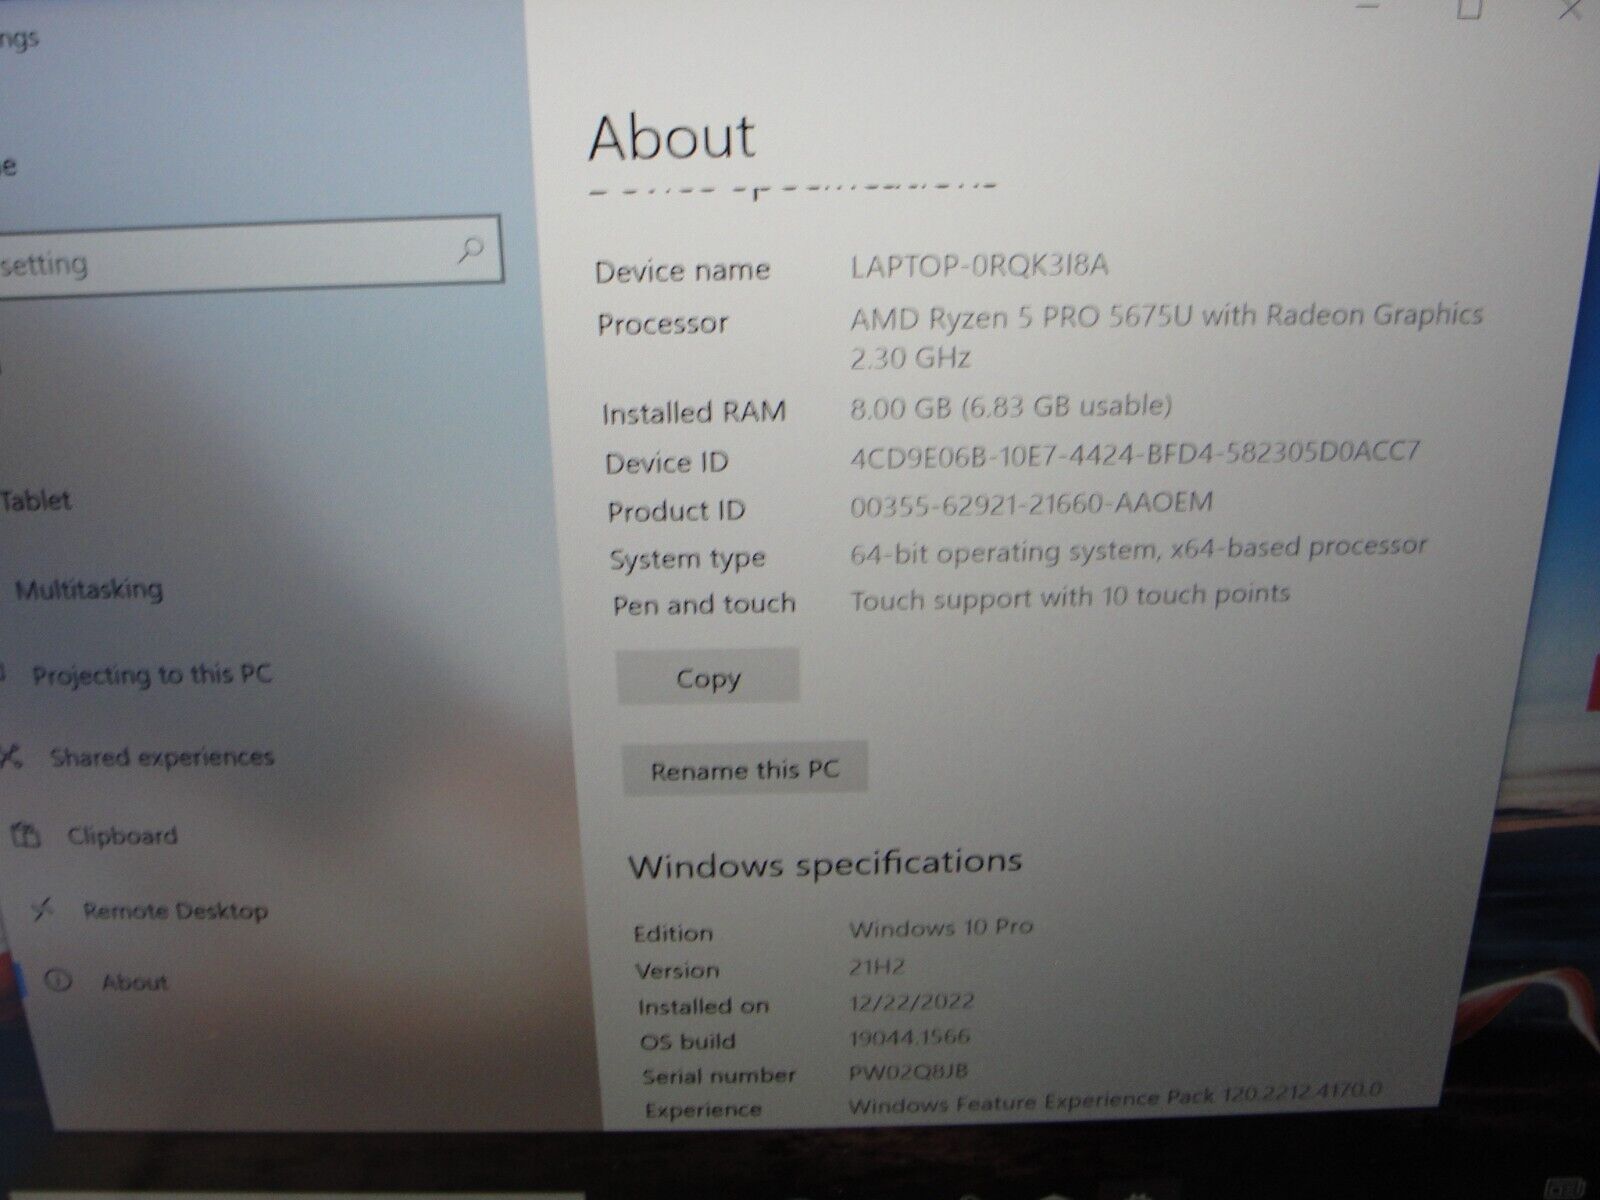The width and height of the screenshot is (1600, 1200).
Task: Click the search magnifier icon in settings box
Action: point(471,250)
